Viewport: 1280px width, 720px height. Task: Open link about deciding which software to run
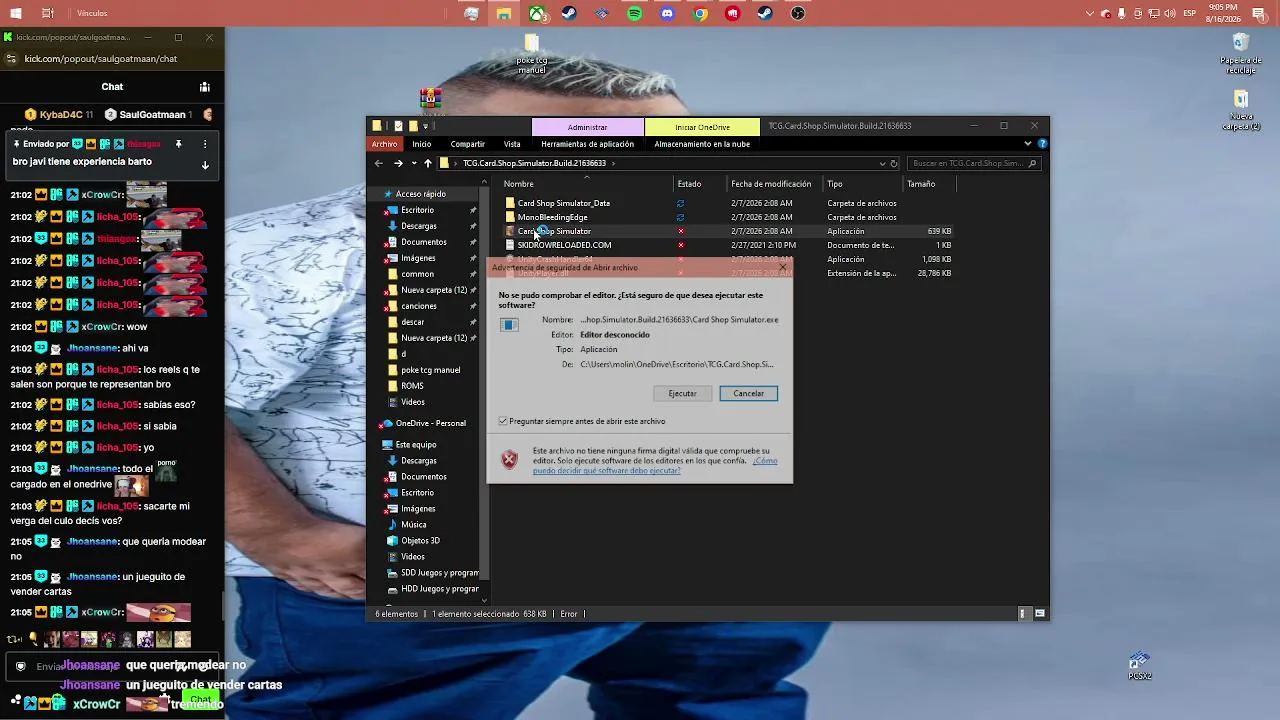pyautogui.click(x=655, y=466)
